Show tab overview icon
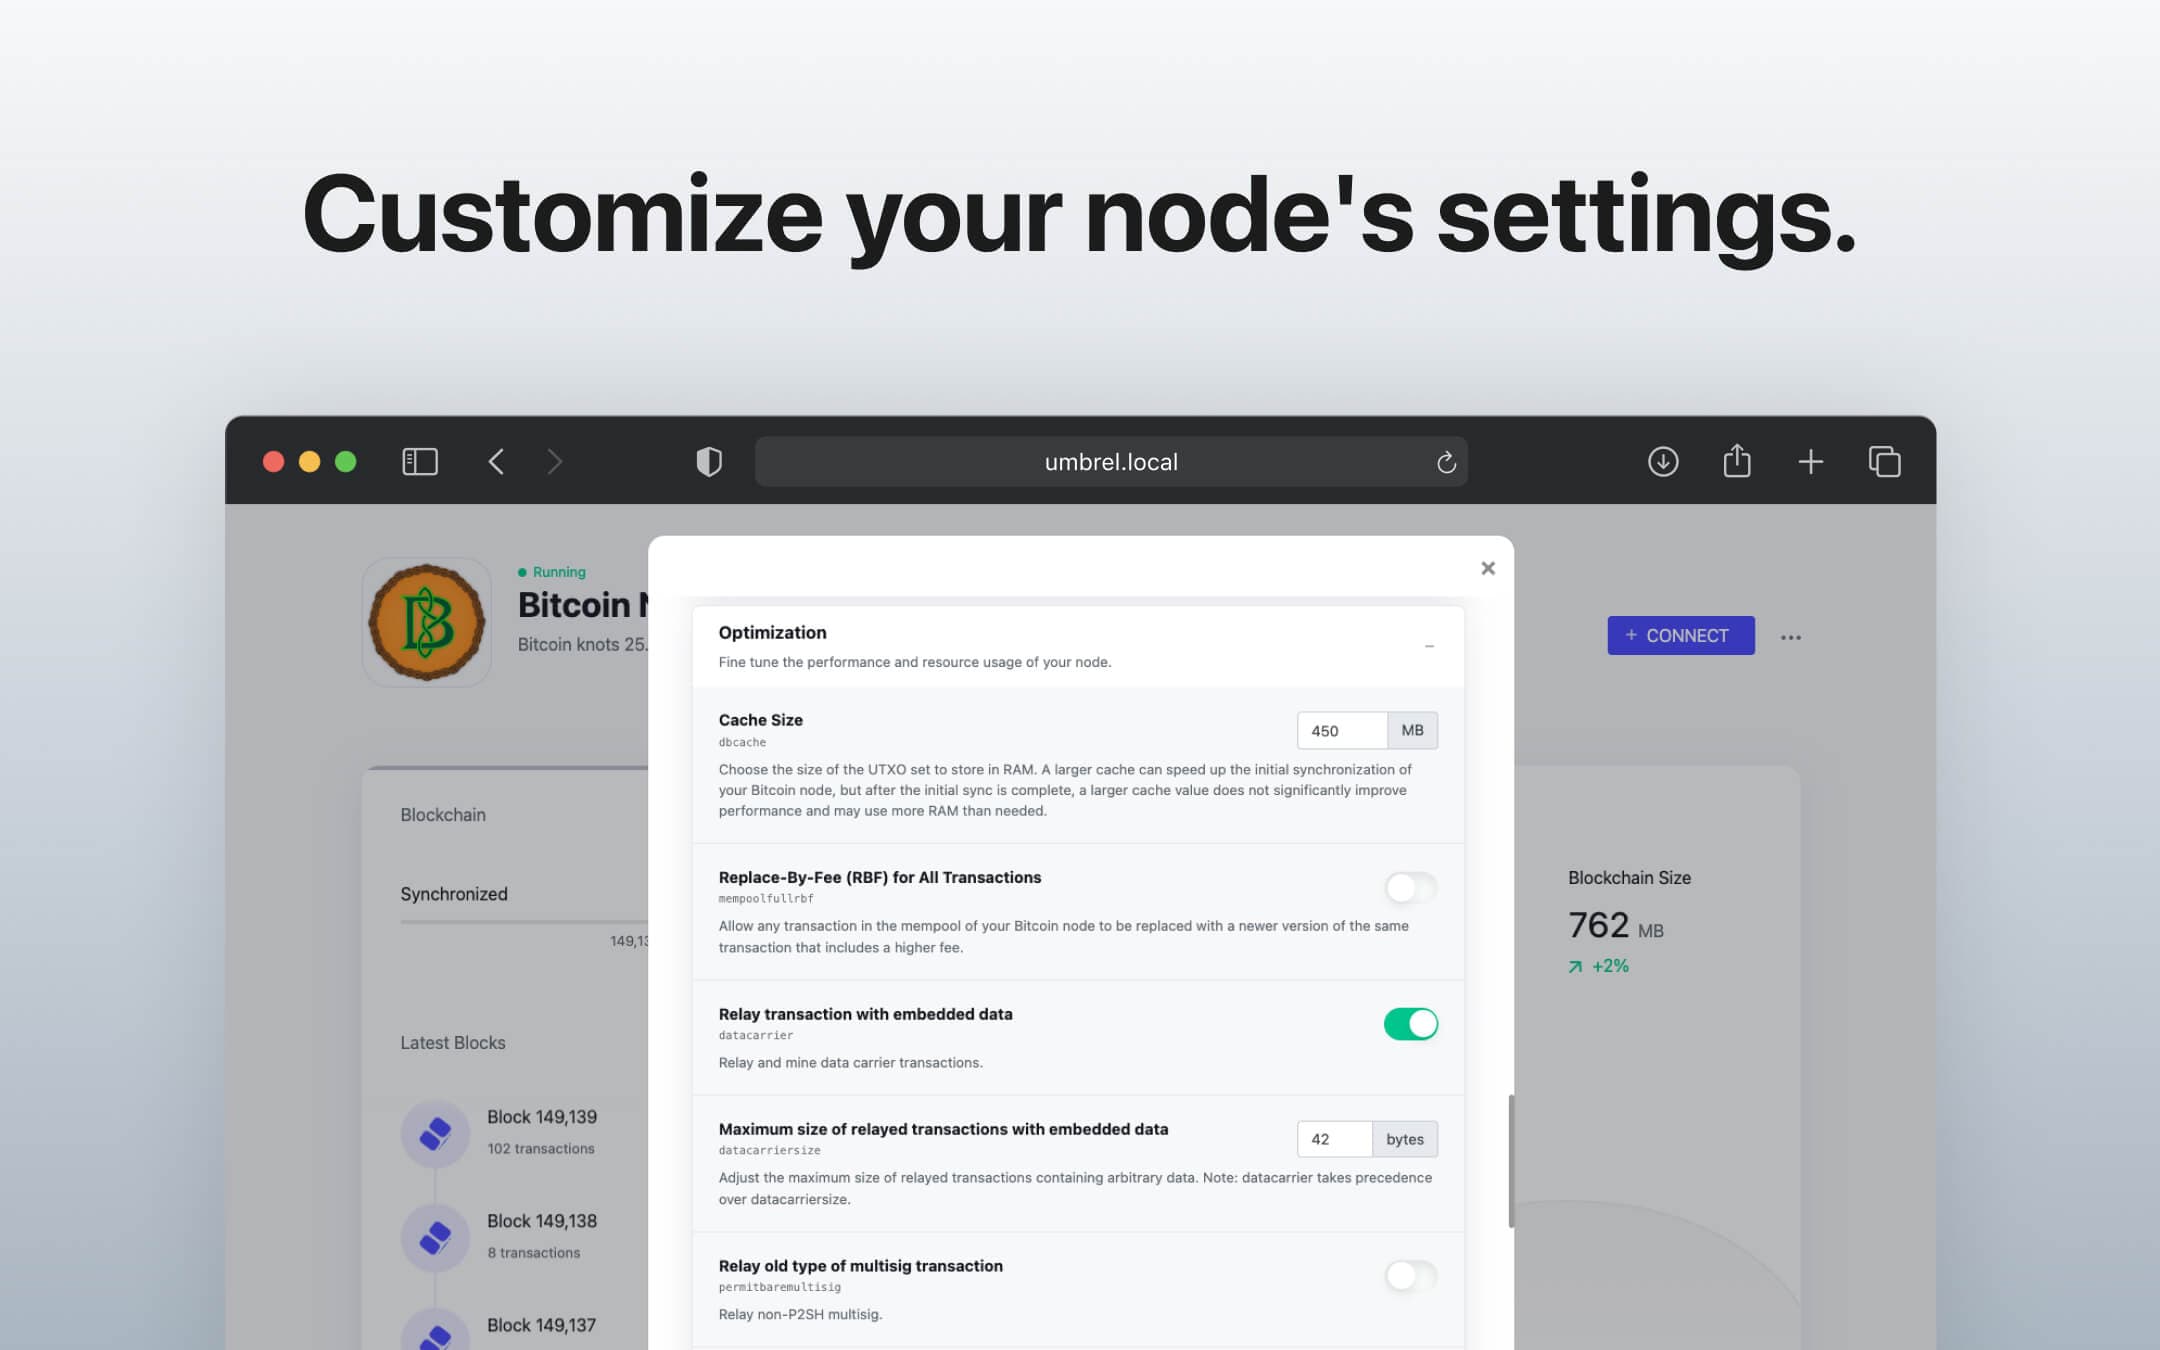2160x1350 pixels. (1884, 461)
